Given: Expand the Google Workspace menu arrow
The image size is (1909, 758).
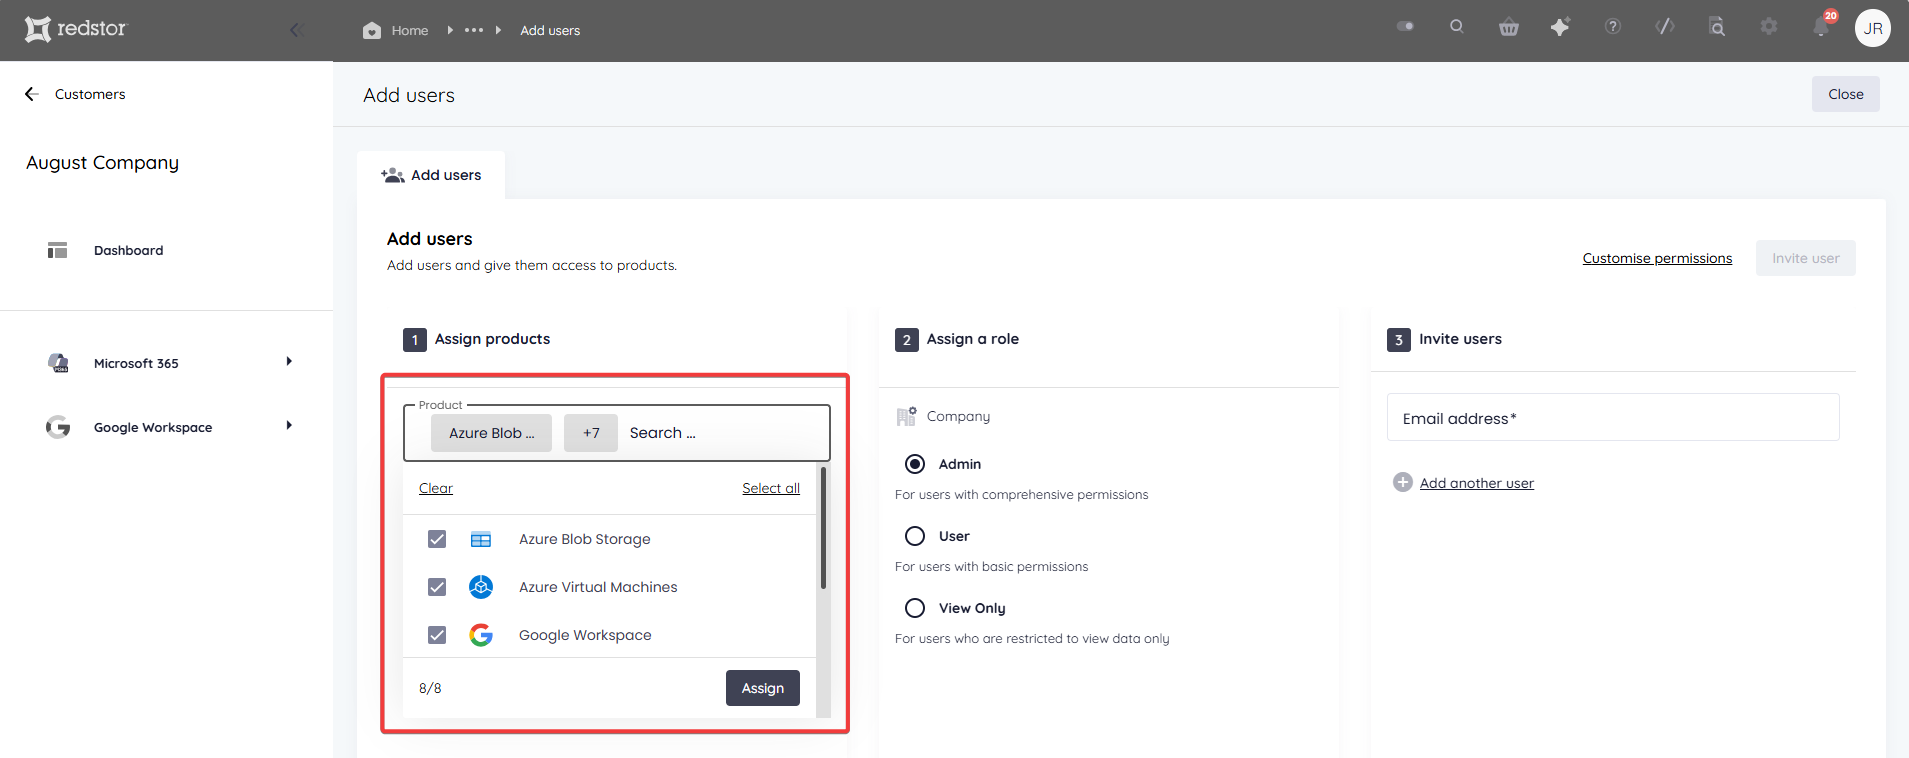Looking at the screenshot, I should [289, 426].
